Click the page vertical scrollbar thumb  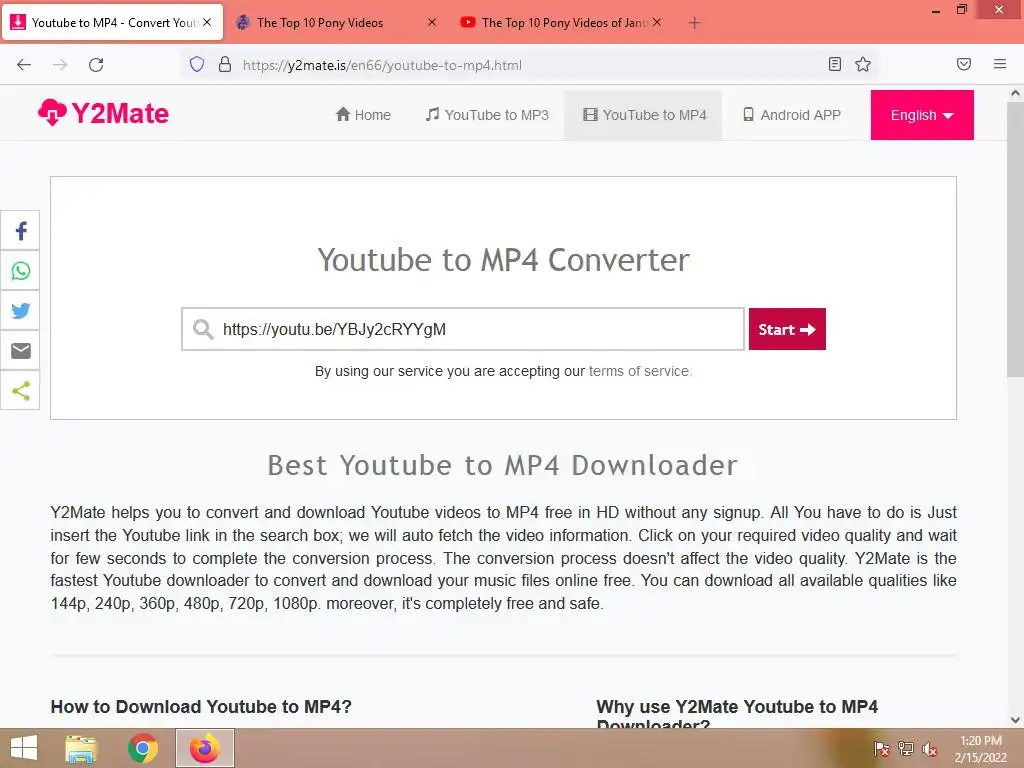click(1015, 238)
